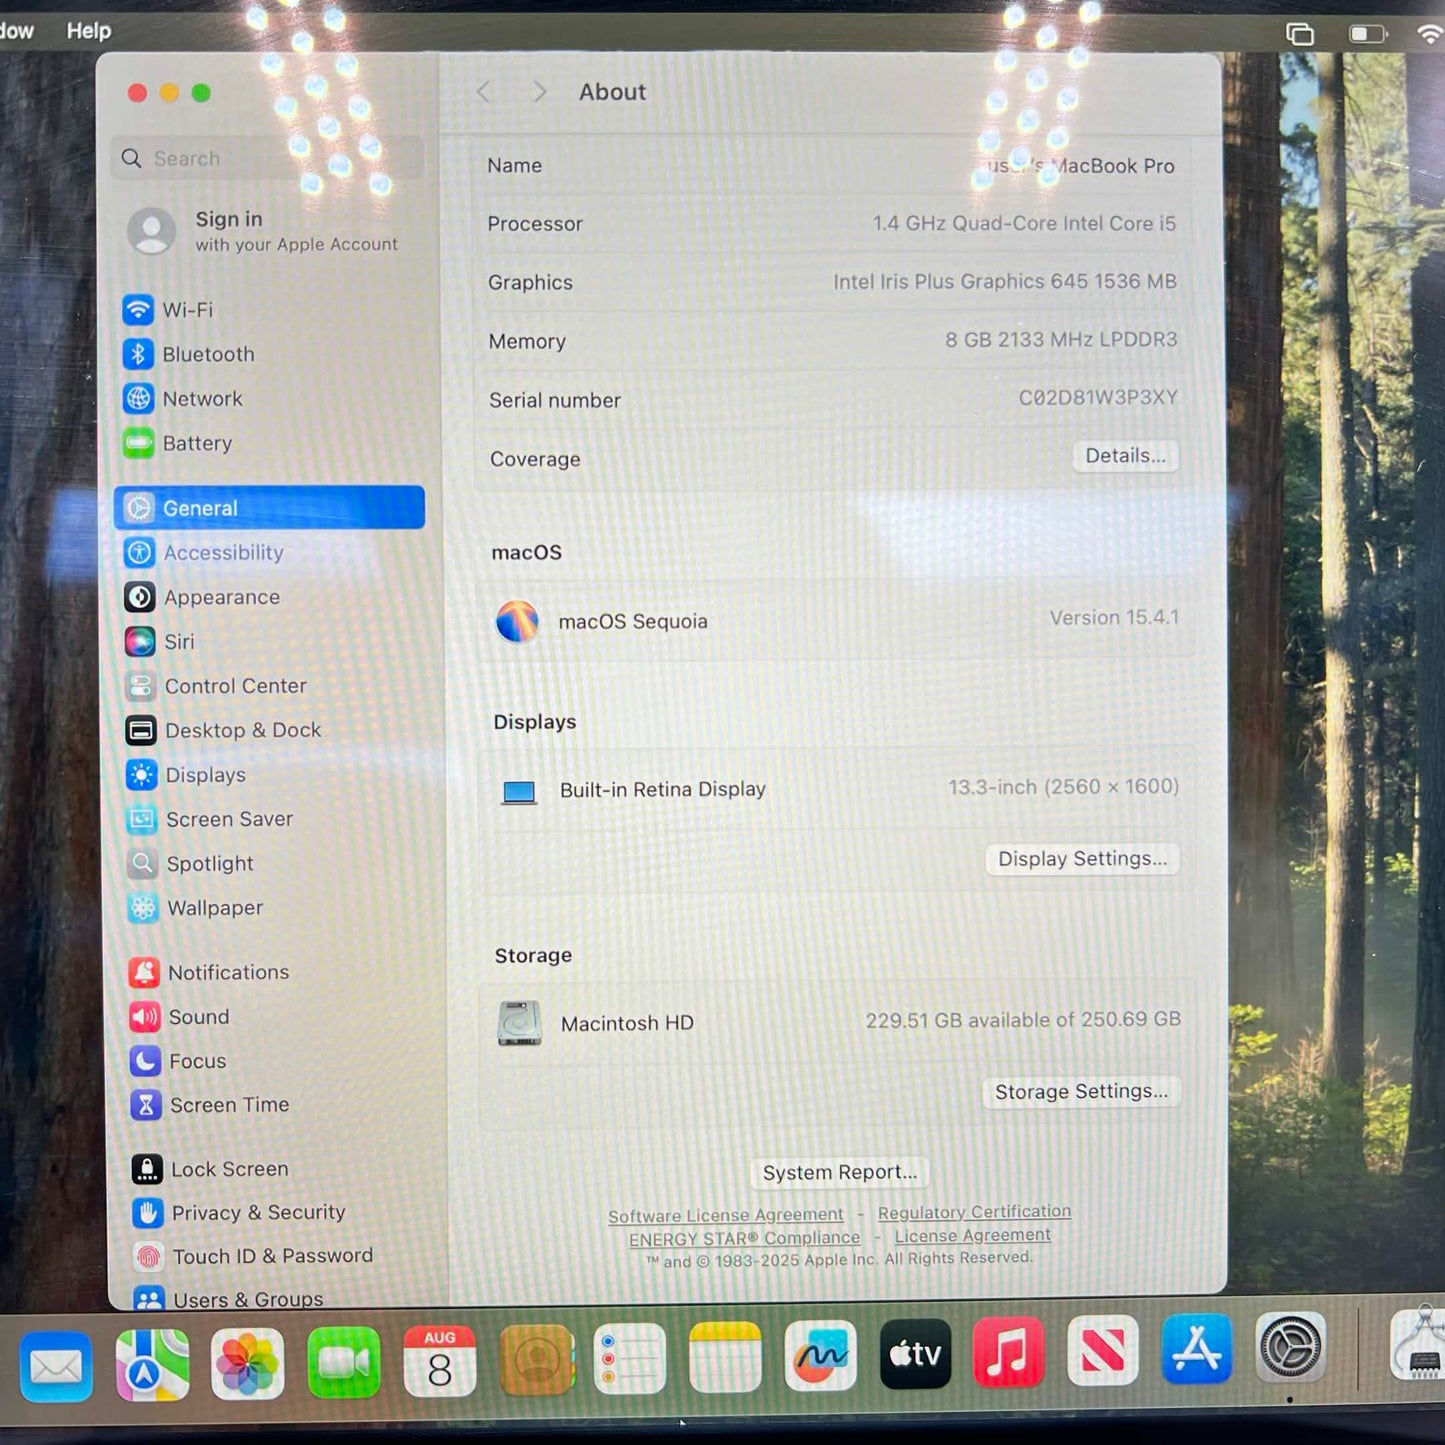Open Reminders from the Dock

click(x=630, y=1359)
